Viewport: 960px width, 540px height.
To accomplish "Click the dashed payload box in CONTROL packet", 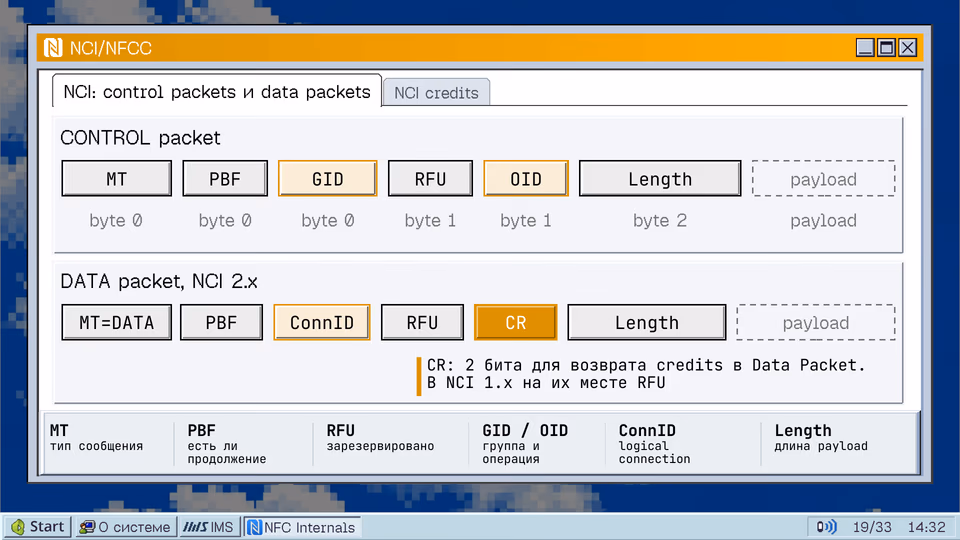I will click(823, 179).
